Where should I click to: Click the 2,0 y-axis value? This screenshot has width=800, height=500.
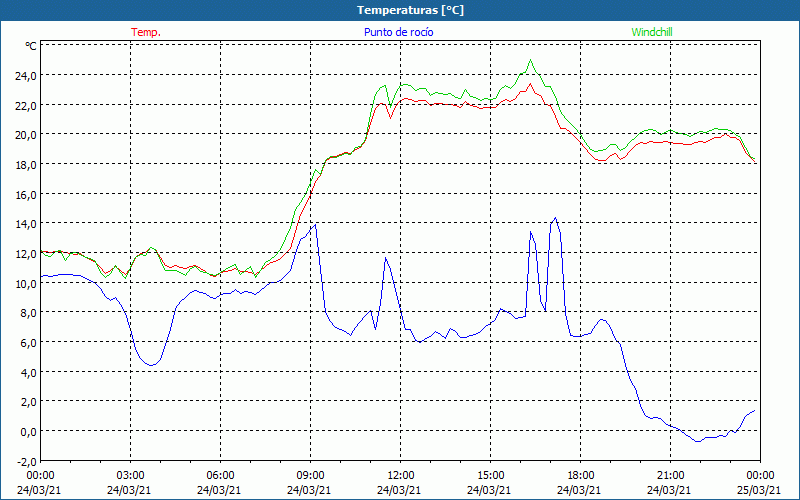[x=29, y=402]
